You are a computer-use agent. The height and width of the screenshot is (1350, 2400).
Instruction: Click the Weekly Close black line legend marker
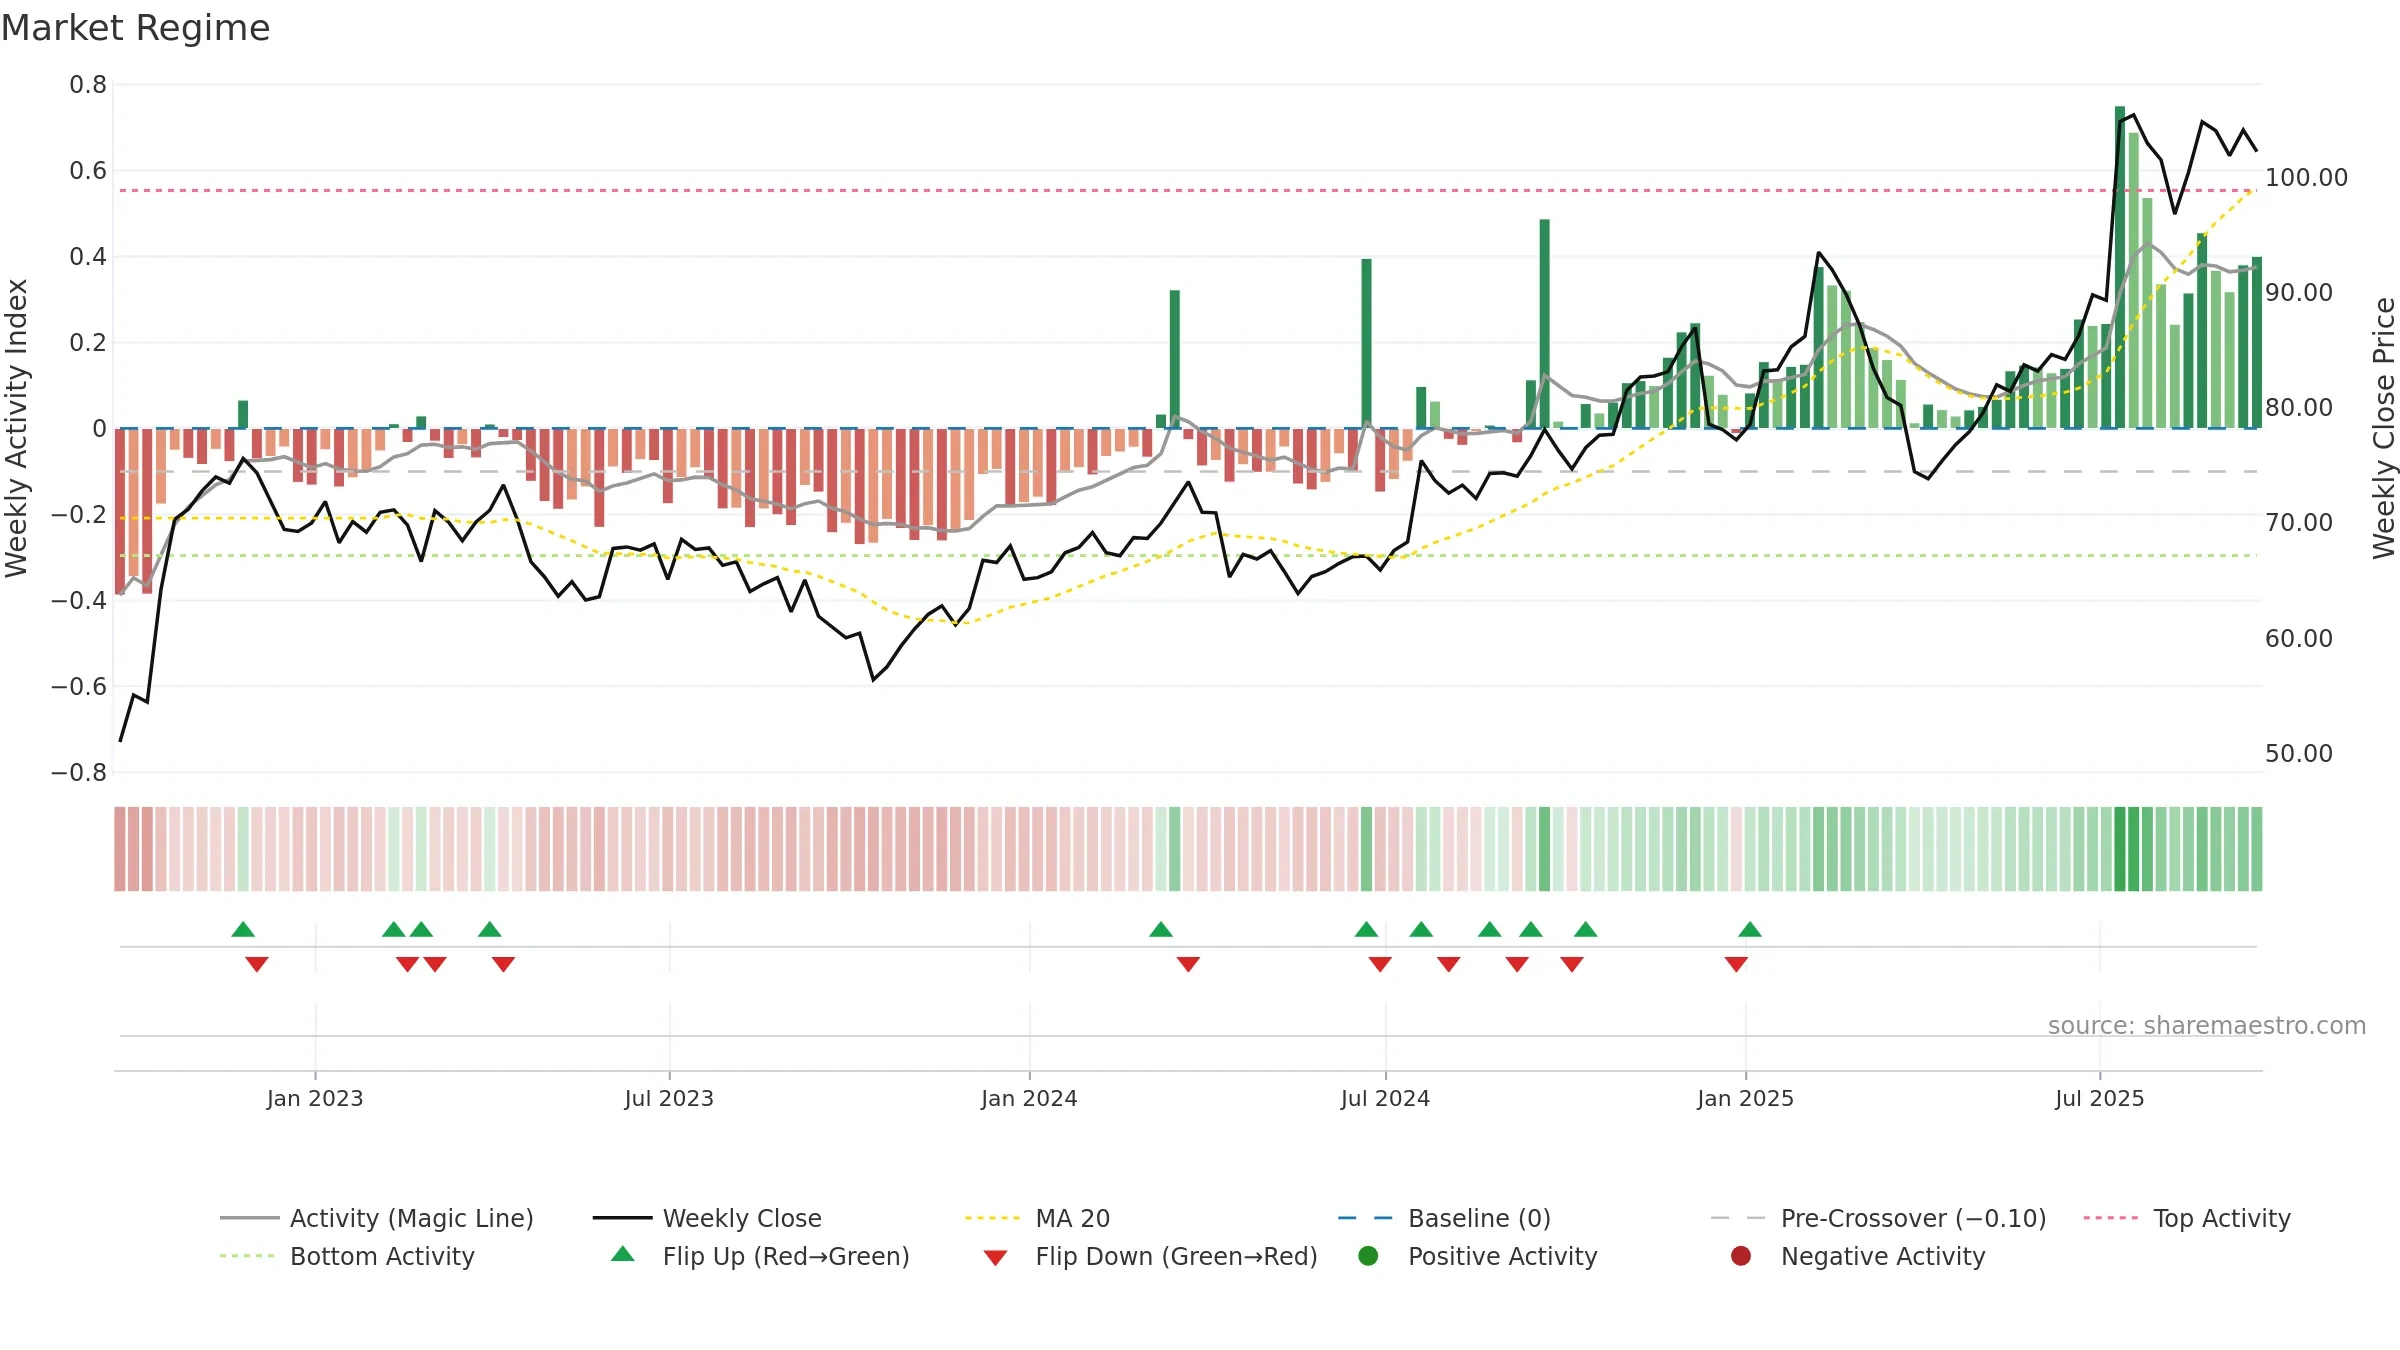622,1218
